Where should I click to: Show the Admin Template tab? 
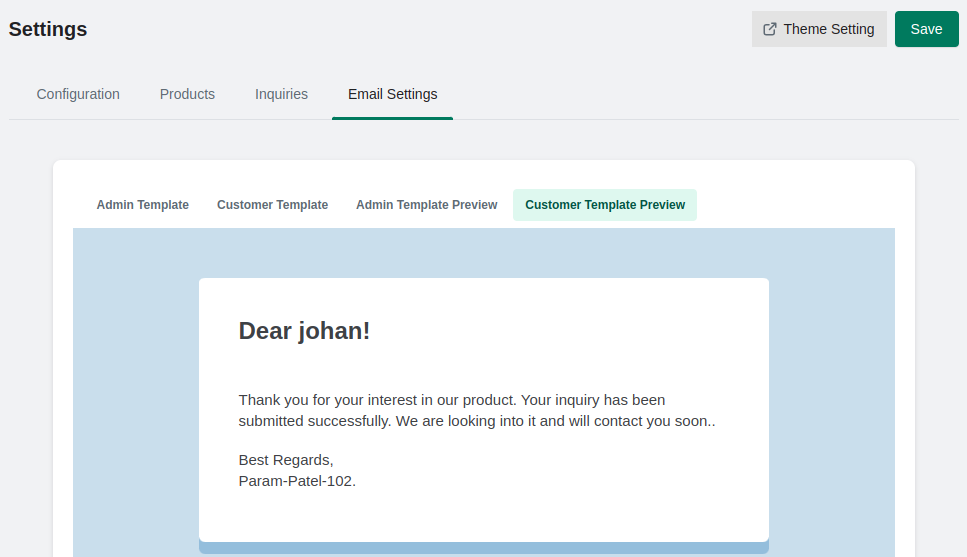(x=142, y=205)
